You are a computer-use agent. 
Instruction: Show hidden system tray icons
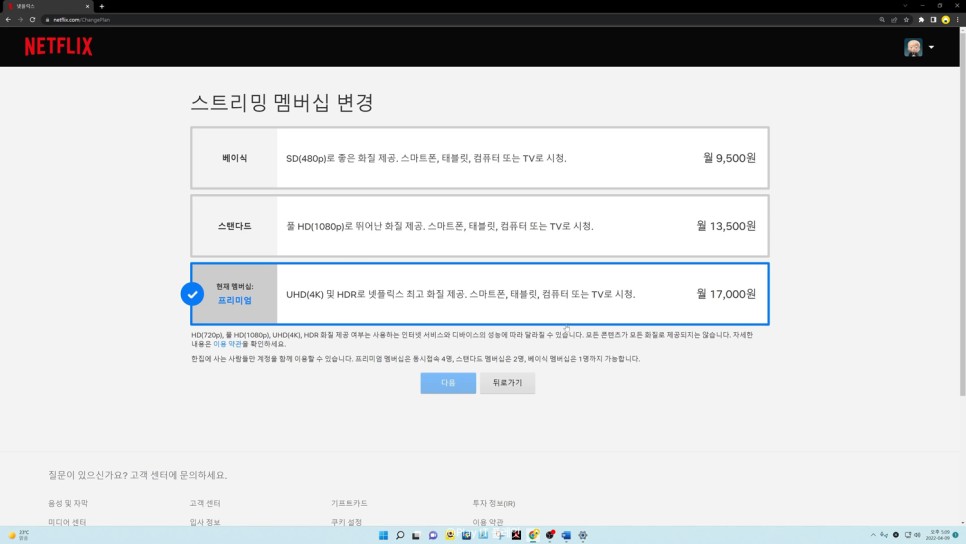[x=873, y=535]
